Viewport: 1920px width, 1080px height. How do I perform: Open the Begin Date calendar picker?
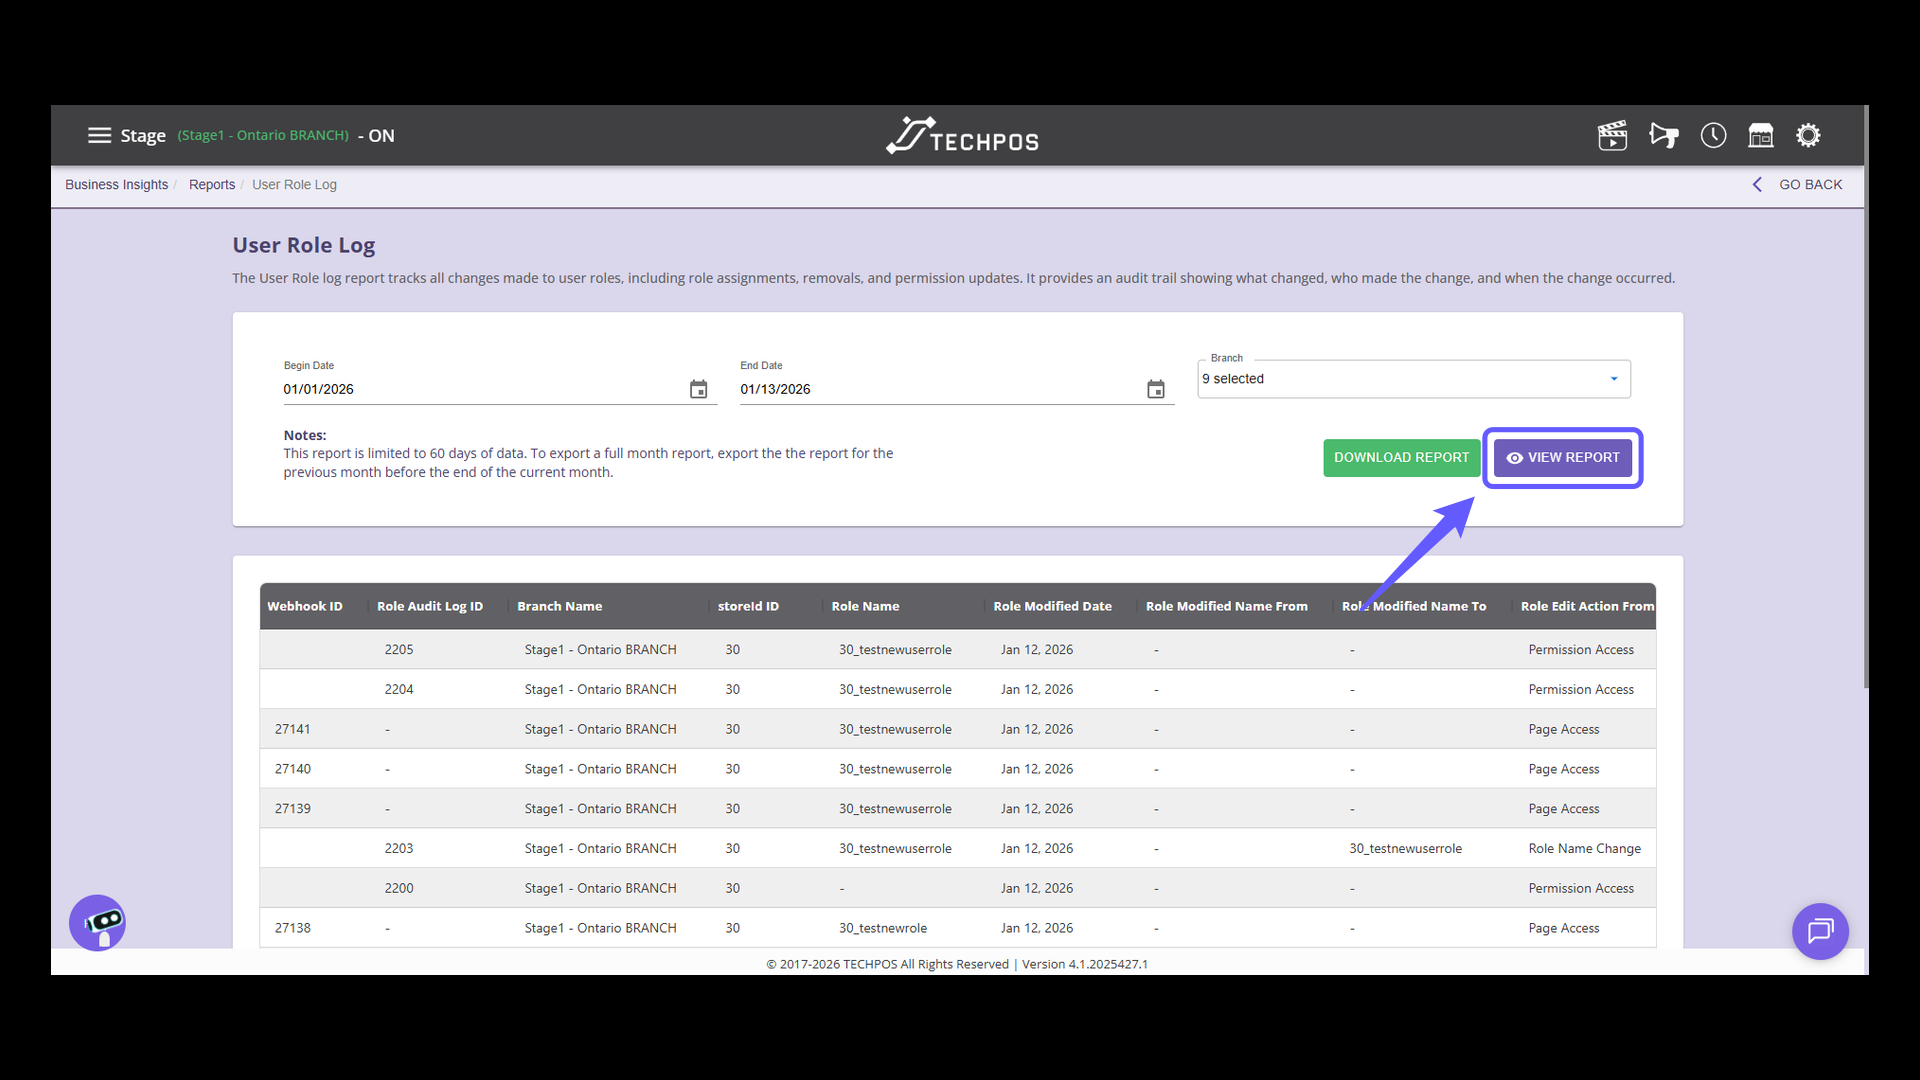click(698, 389)
